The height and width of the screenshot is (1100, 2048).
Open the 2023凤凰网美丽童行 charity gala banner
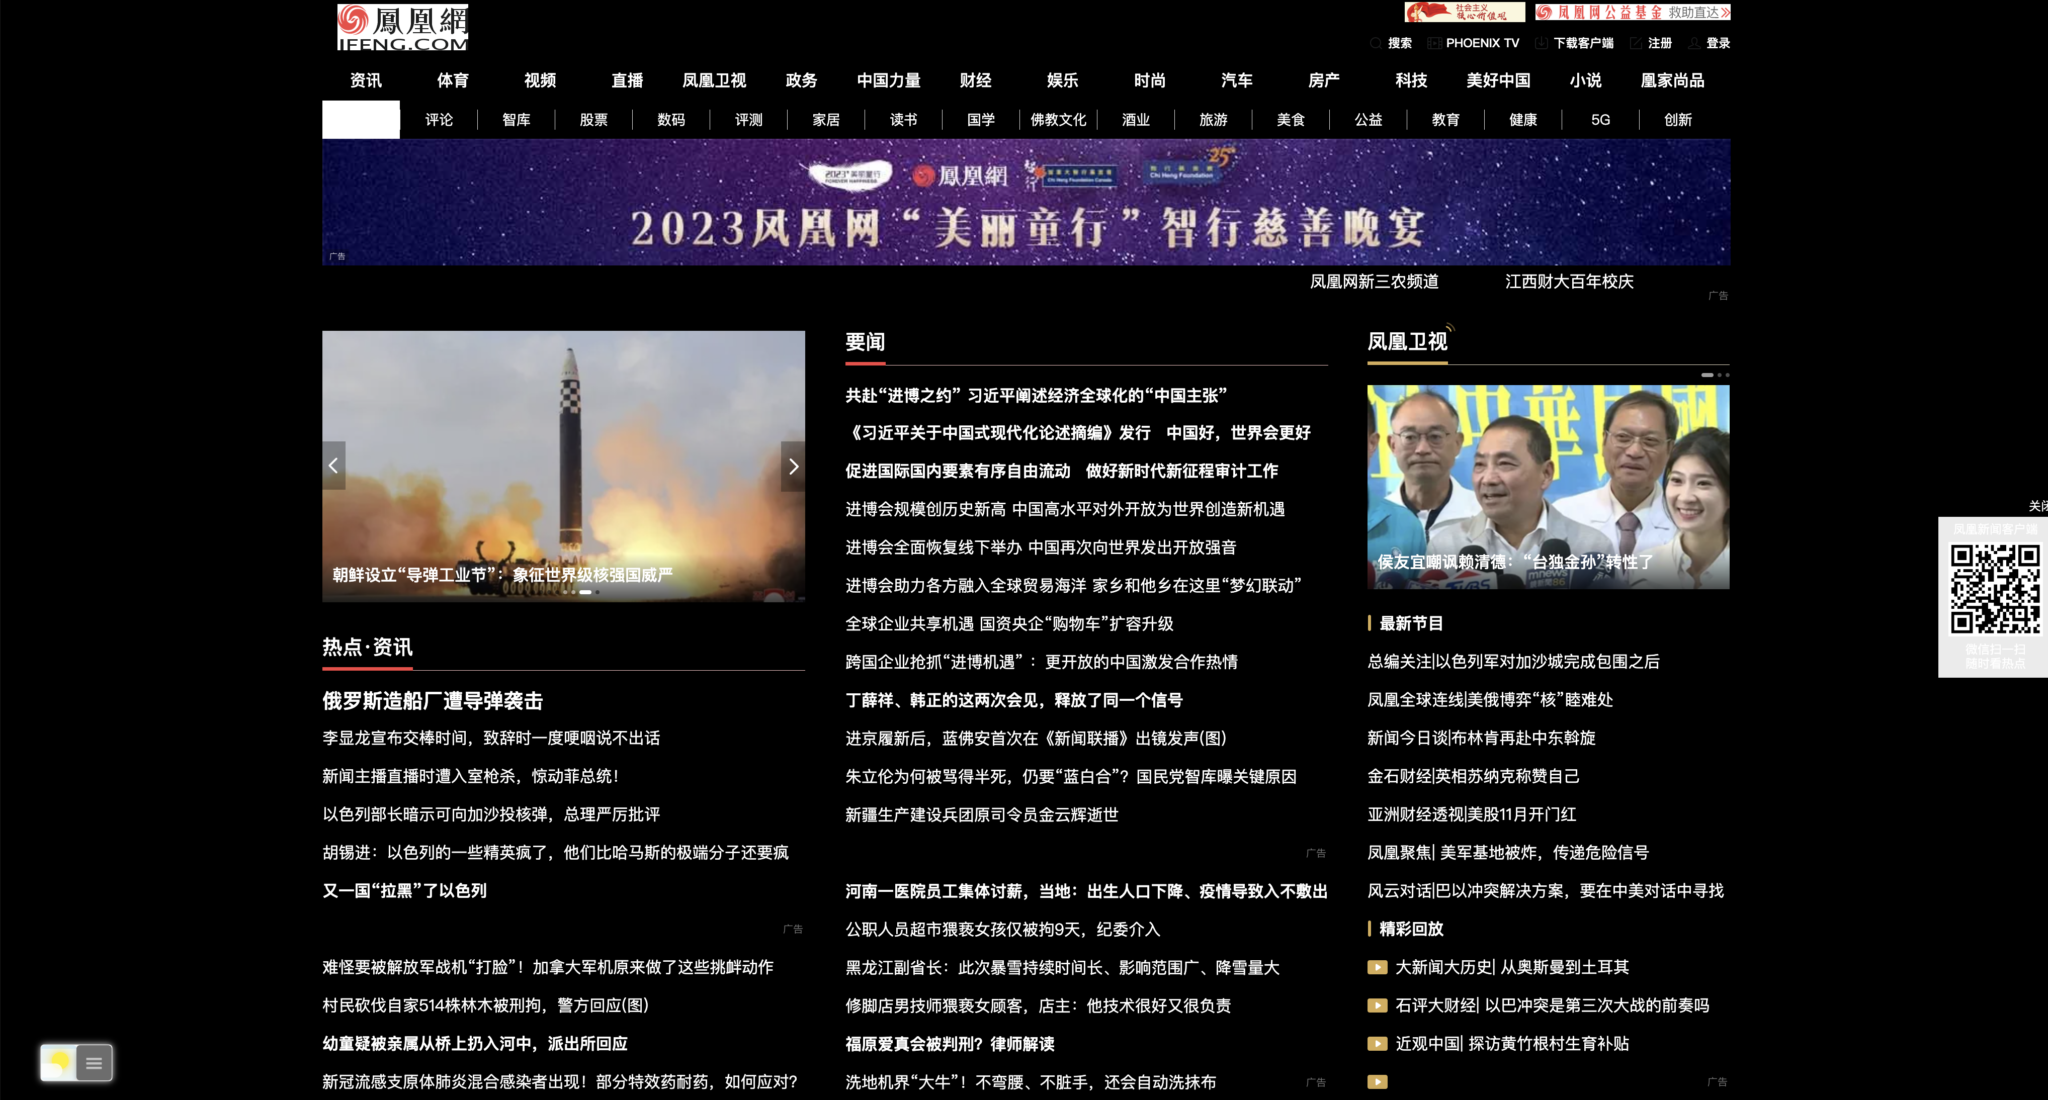point(1026,202)
